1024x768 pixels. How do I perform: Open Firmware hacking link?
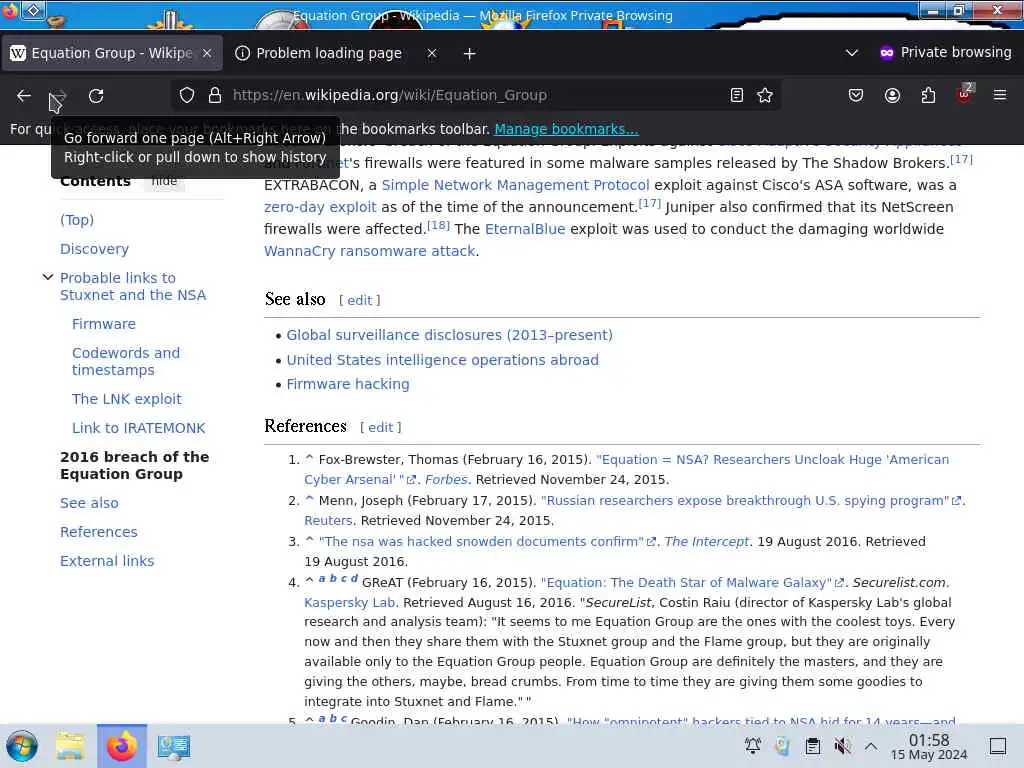[347, 384]
